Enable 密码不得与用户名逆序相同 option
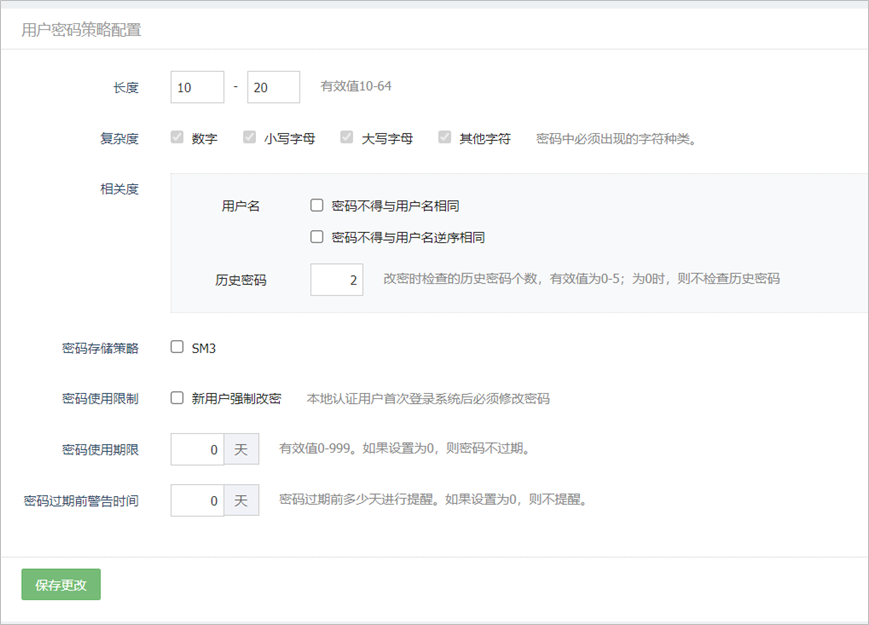This screenshot has height=625, width=869. (x=317, y=238)
